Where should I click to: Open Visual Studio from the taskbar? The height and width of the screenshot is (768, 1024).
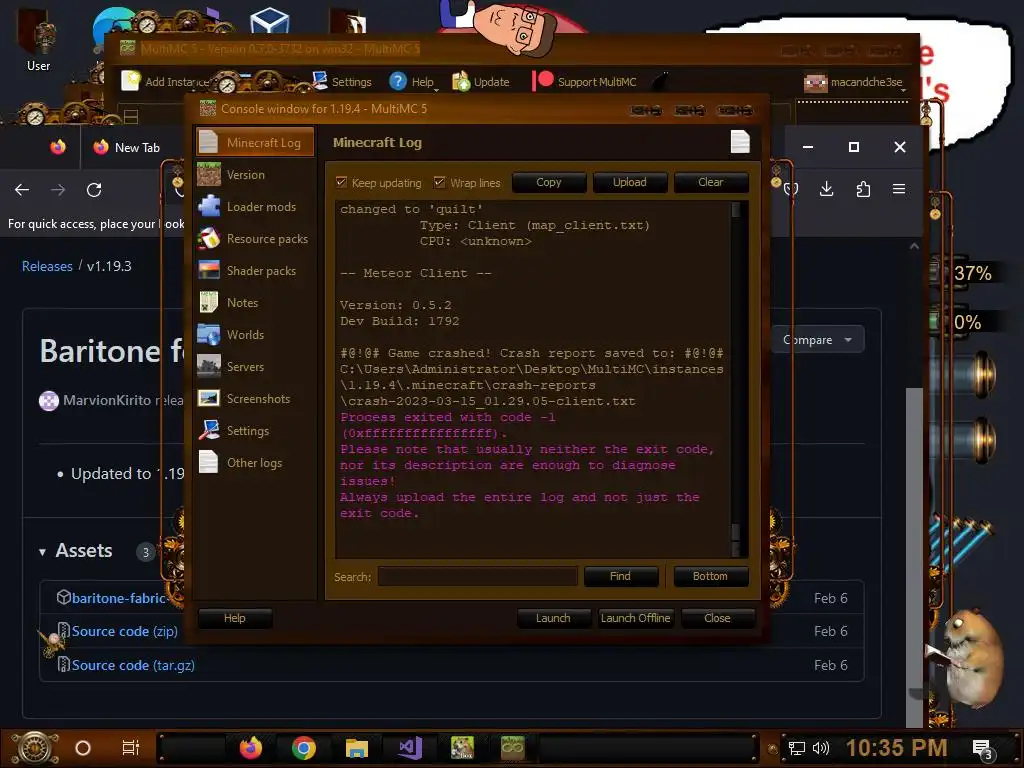[x=409, y=748]
